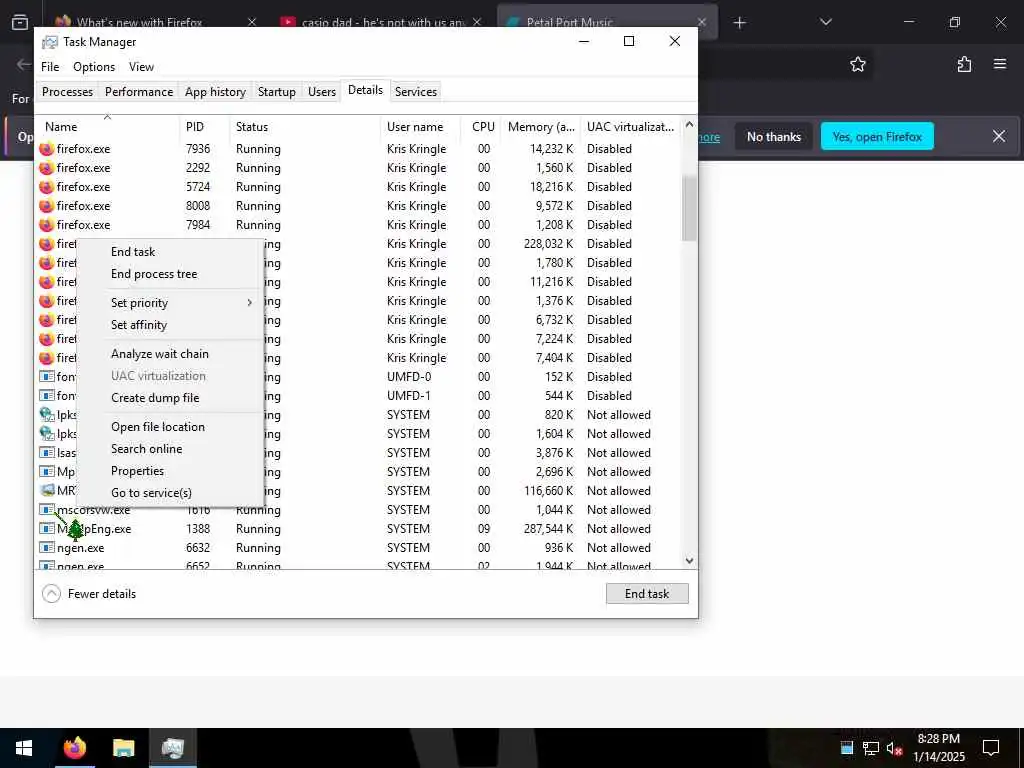The height and width of the screenshot is (768, 1024).
Task: Open Firefox list all tabs chevron
Action: click(x=825, y=22)
